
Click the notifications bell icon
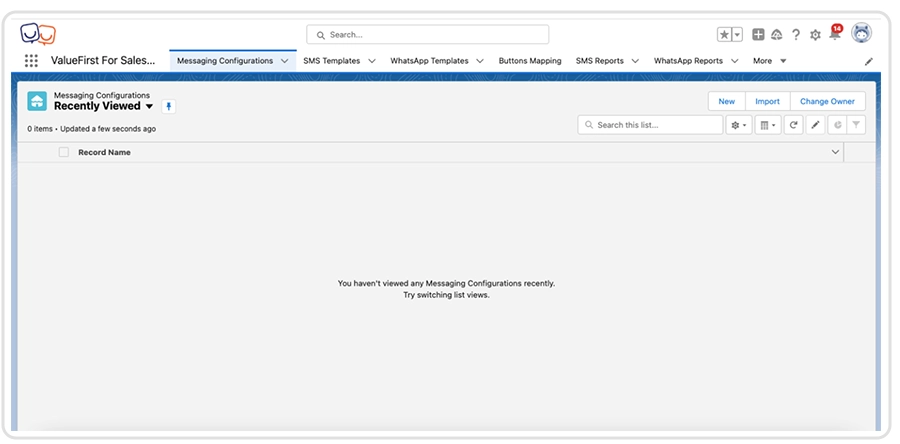click(835, 35)
